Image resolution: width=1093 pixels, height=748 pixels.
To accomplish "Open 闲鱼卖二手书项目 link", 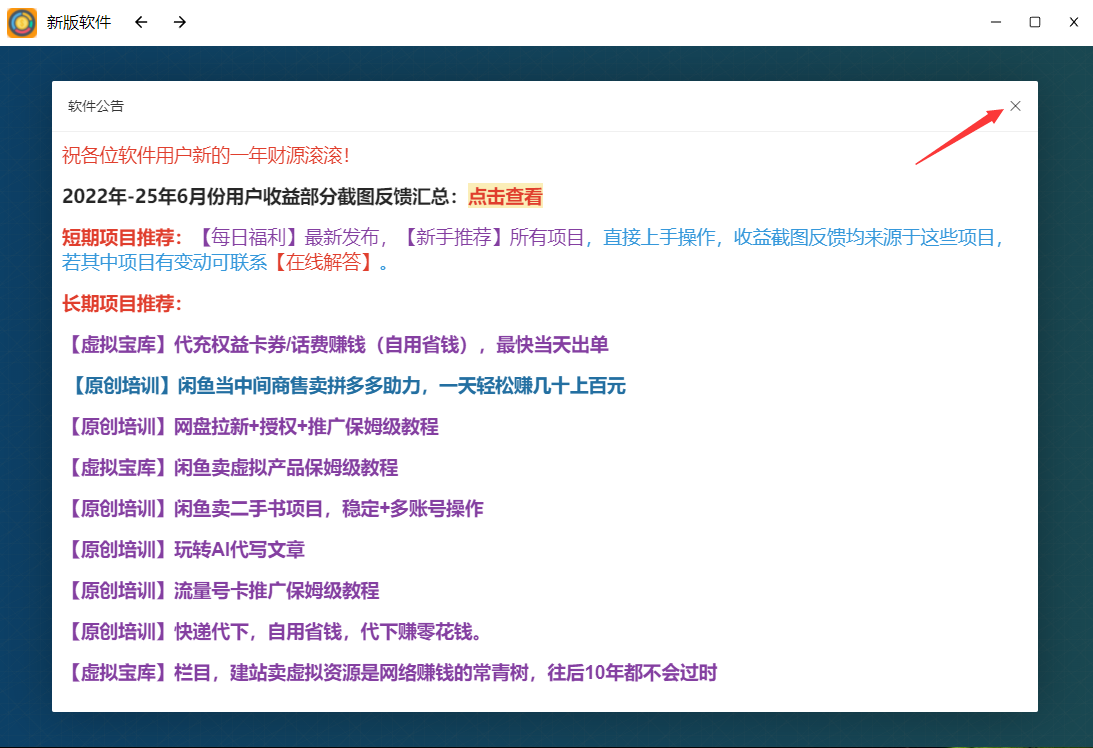I will coord(273,509).
